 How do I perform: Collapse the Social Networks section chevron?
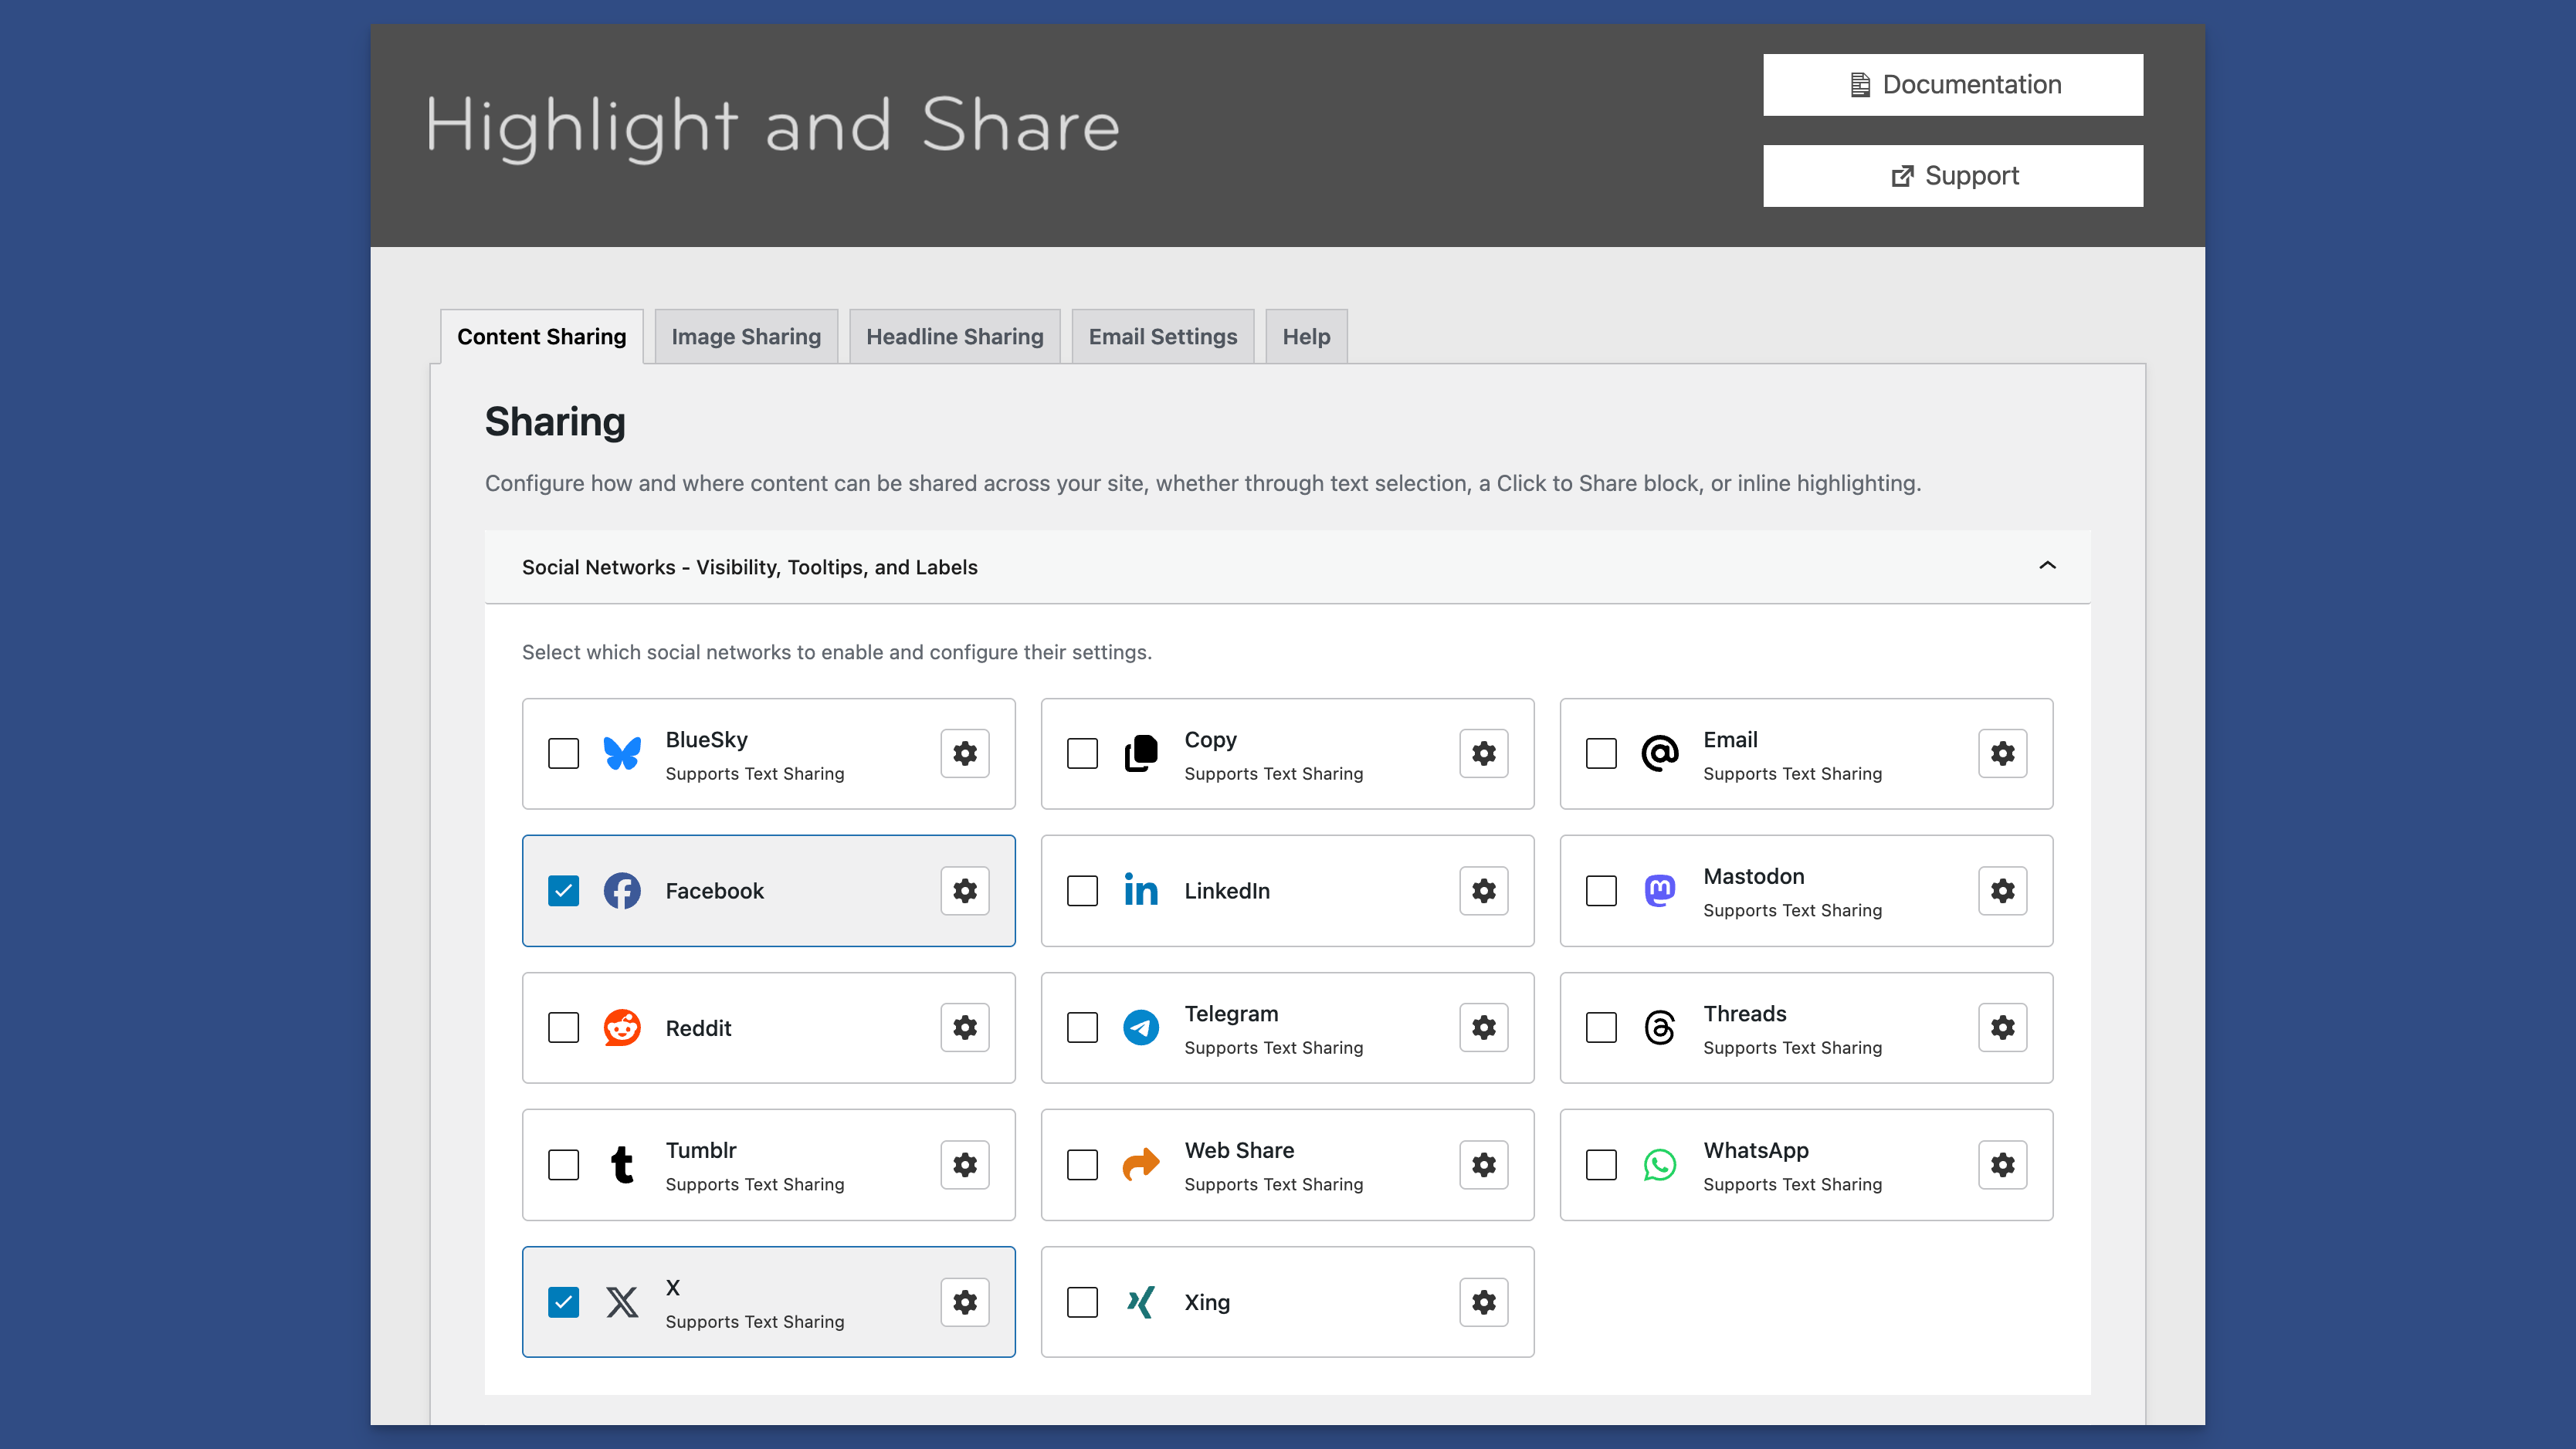(2047, 565)
